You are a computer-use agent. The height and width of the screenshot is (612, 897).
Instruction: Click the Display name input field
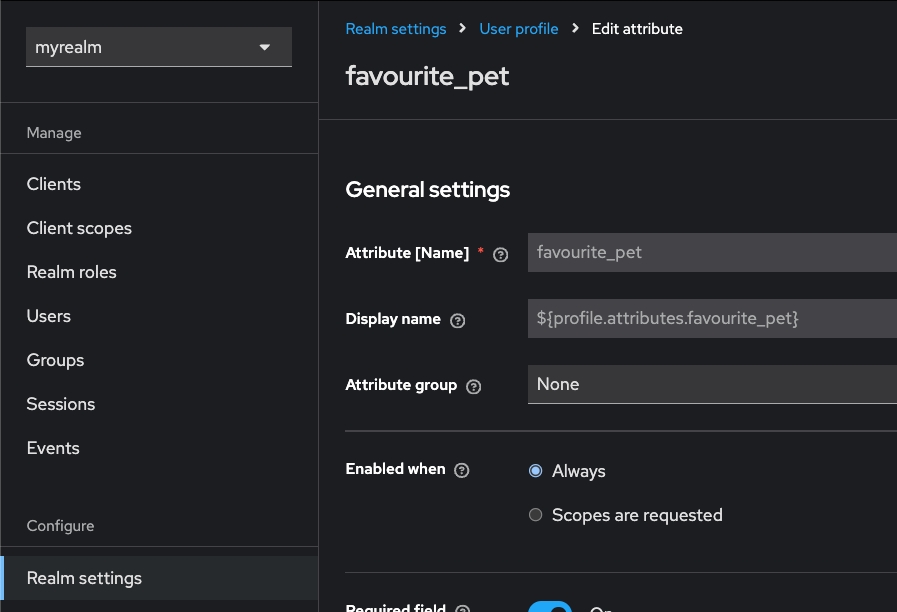(x=711, y=318)
